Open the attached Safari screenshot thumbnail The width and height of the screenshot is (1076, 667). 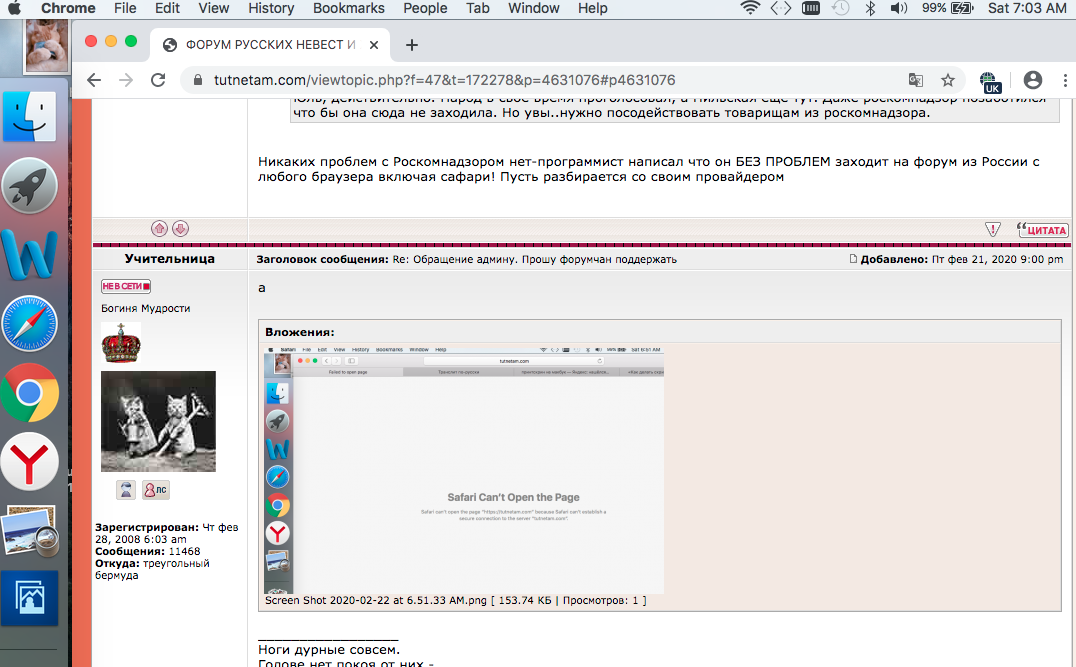click(x=462, y=468)
